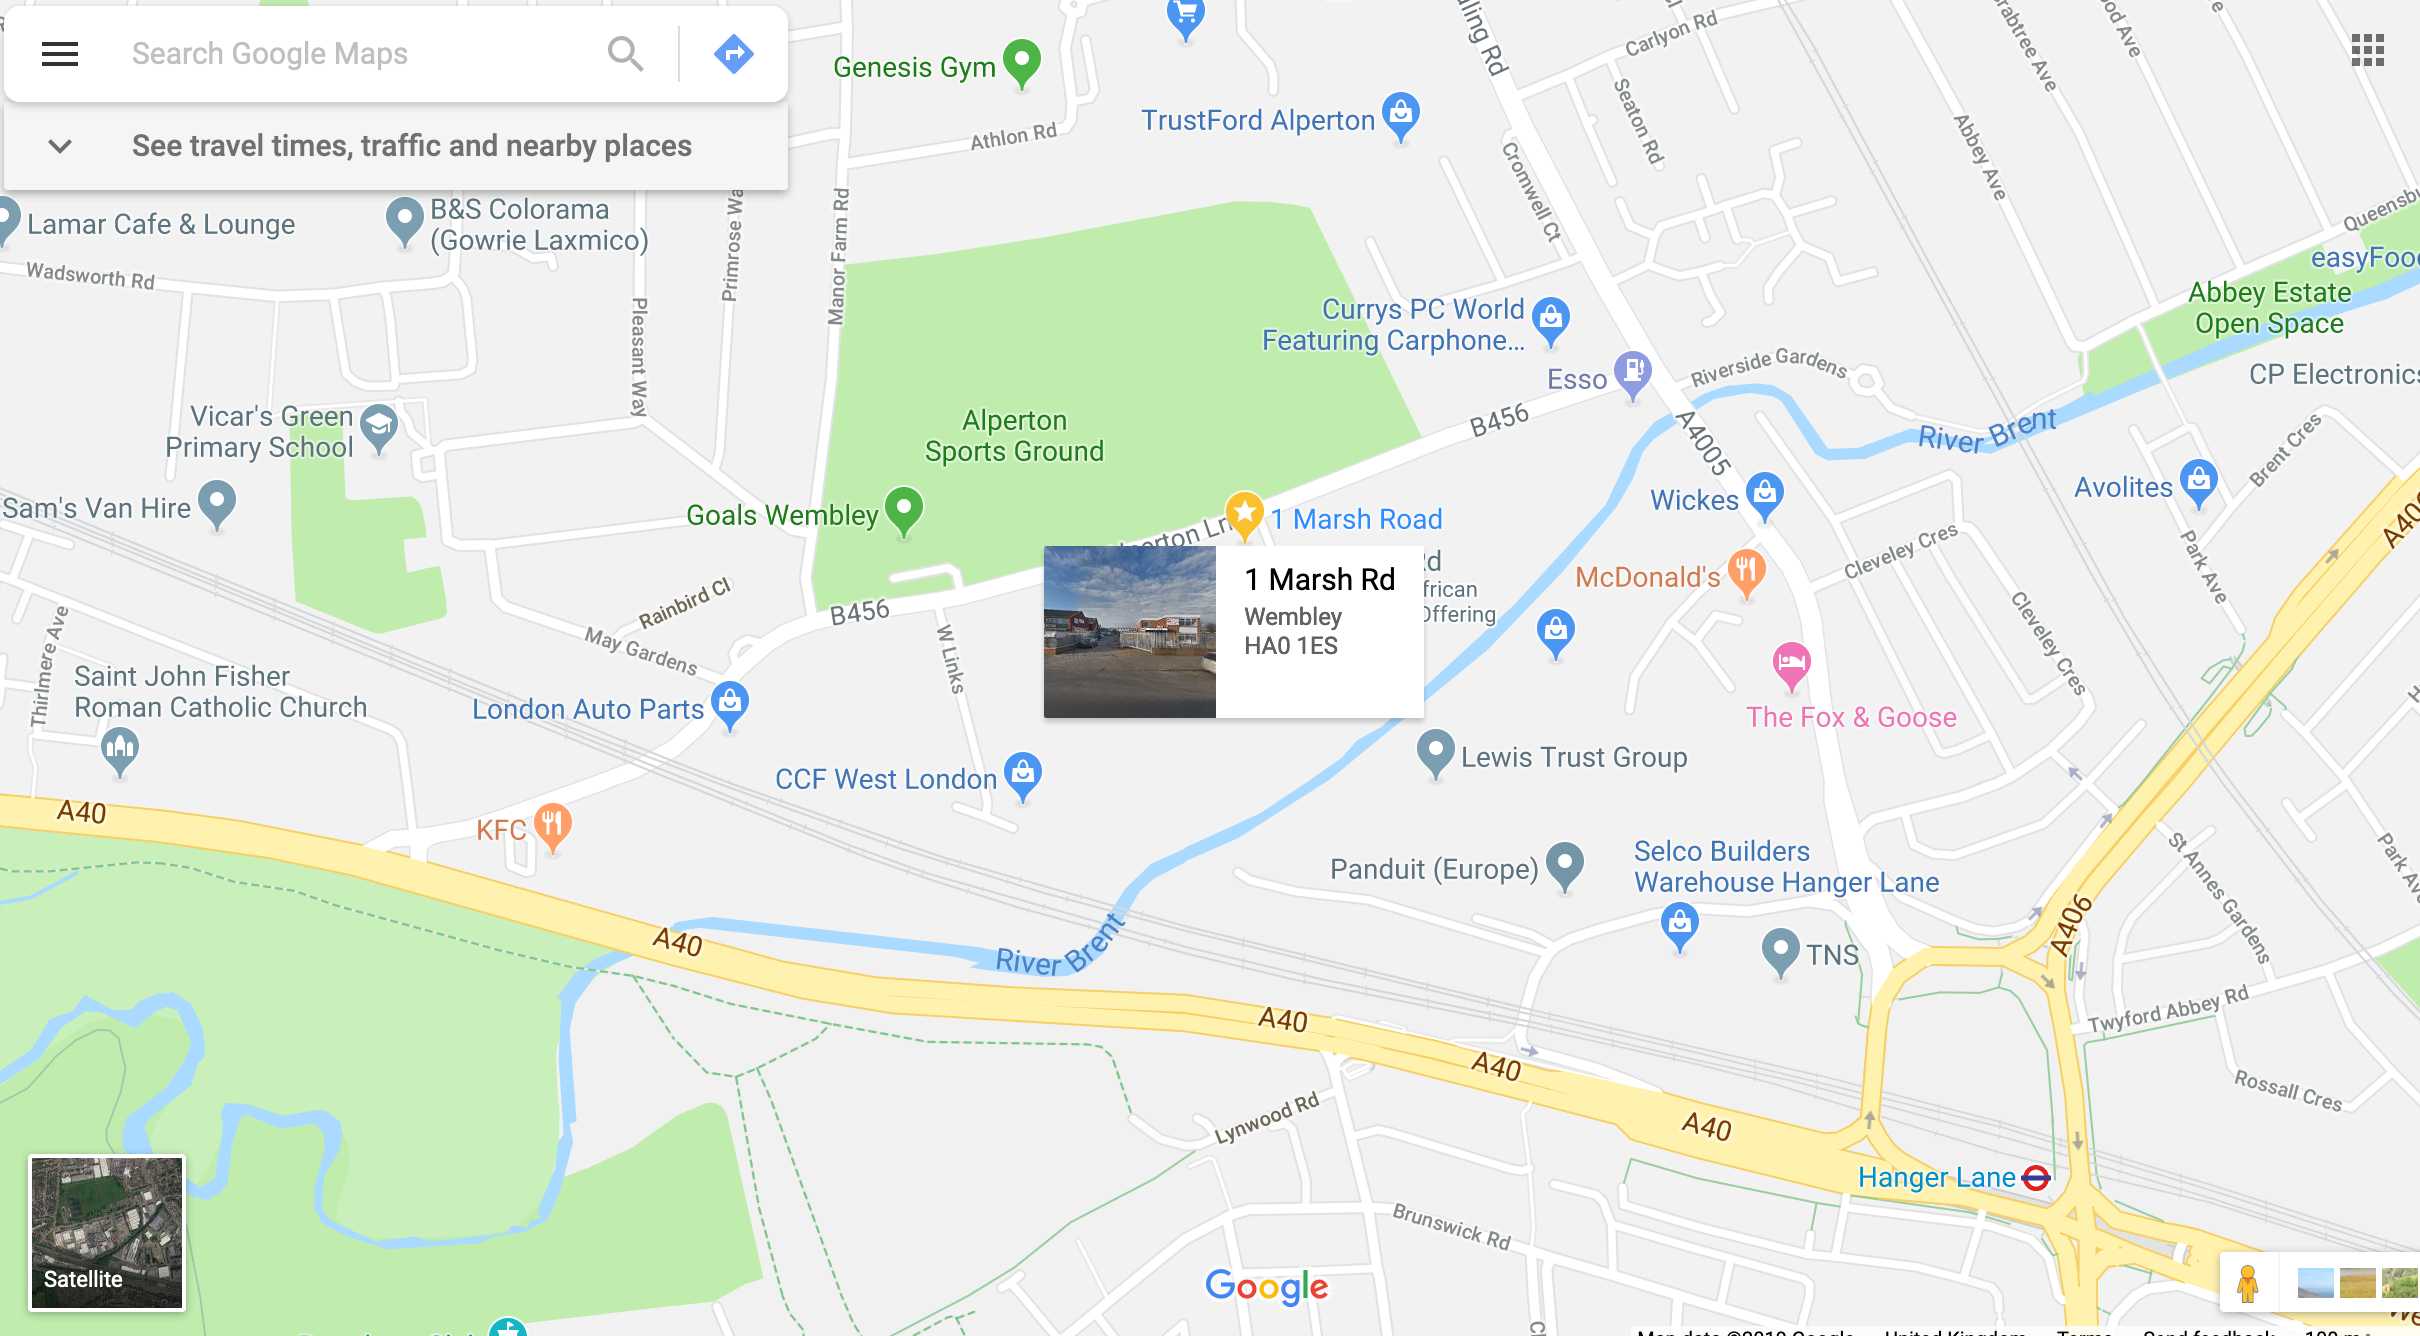Click the yellow star pin at 1 Marsh Road
Image resolution: width=2420 pixels, height=1336 pixels.
(1244, 515)
